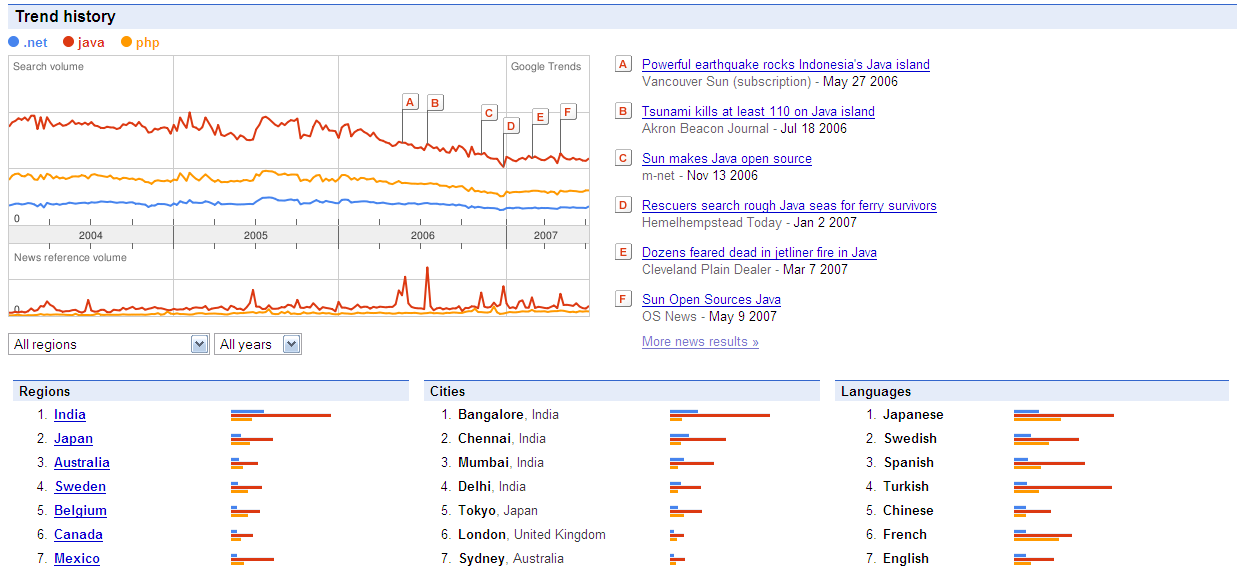Select Belgium in the Regions list

[80, 510]
